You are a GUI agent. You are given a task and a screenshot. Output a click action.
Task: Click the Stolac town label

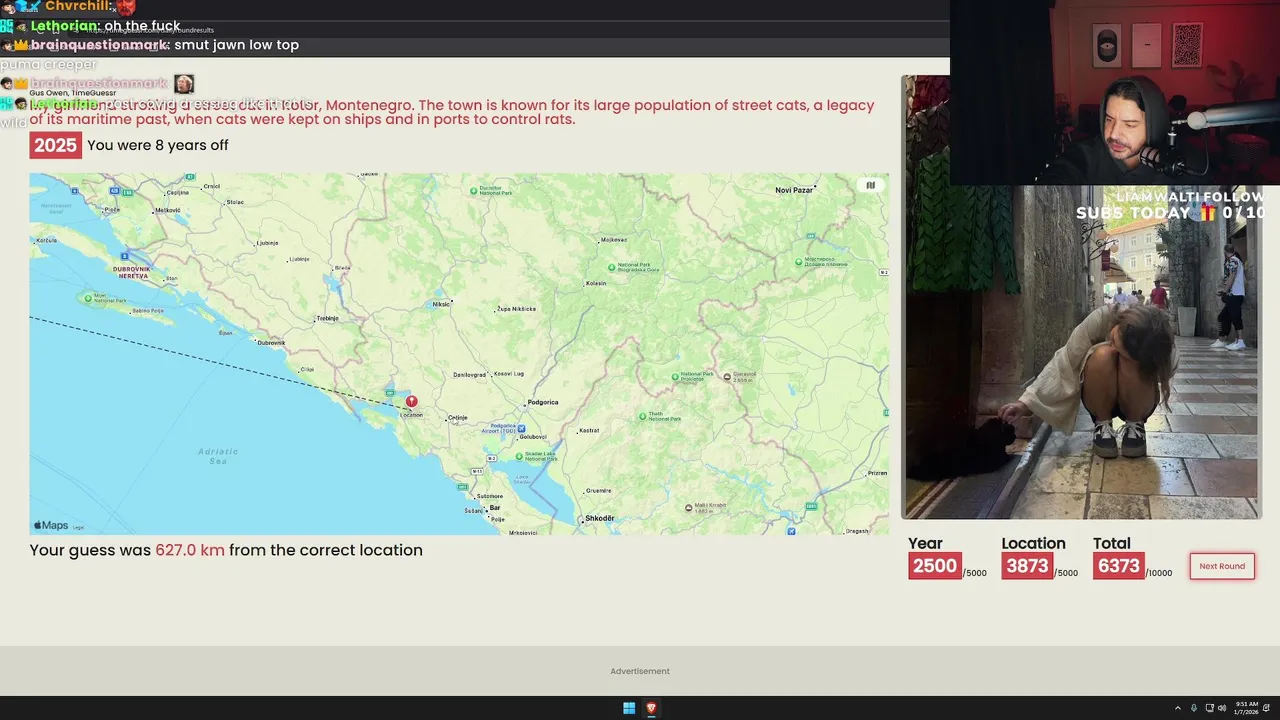[x=236, y=202]
